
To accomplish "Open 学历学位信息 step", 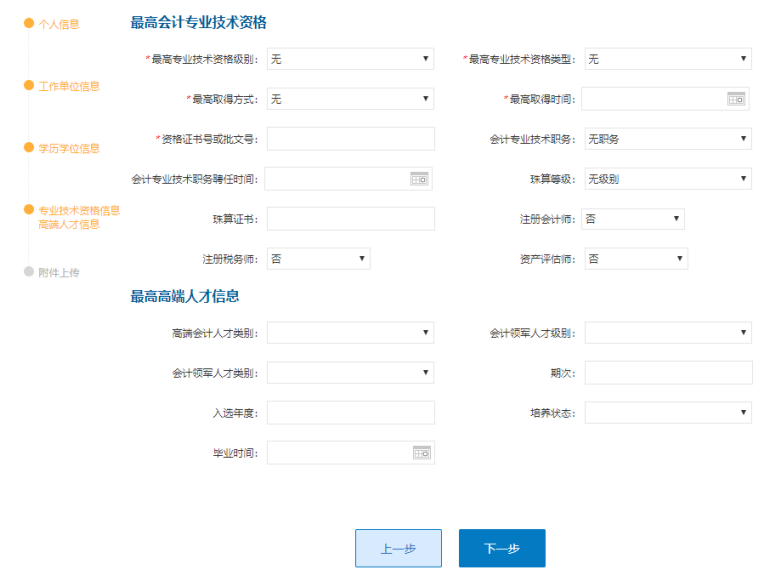I will click(69, 148).
